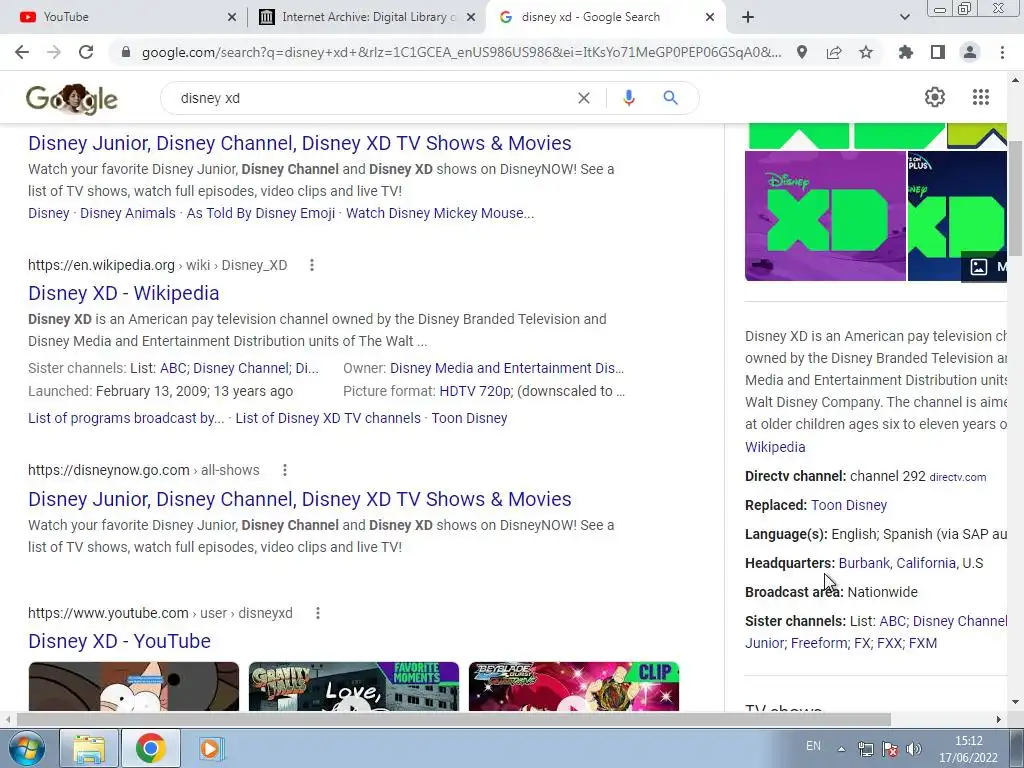1024x768 pixels.
Task: Click the Google doodle logo
Action: [x=72, y=99]
